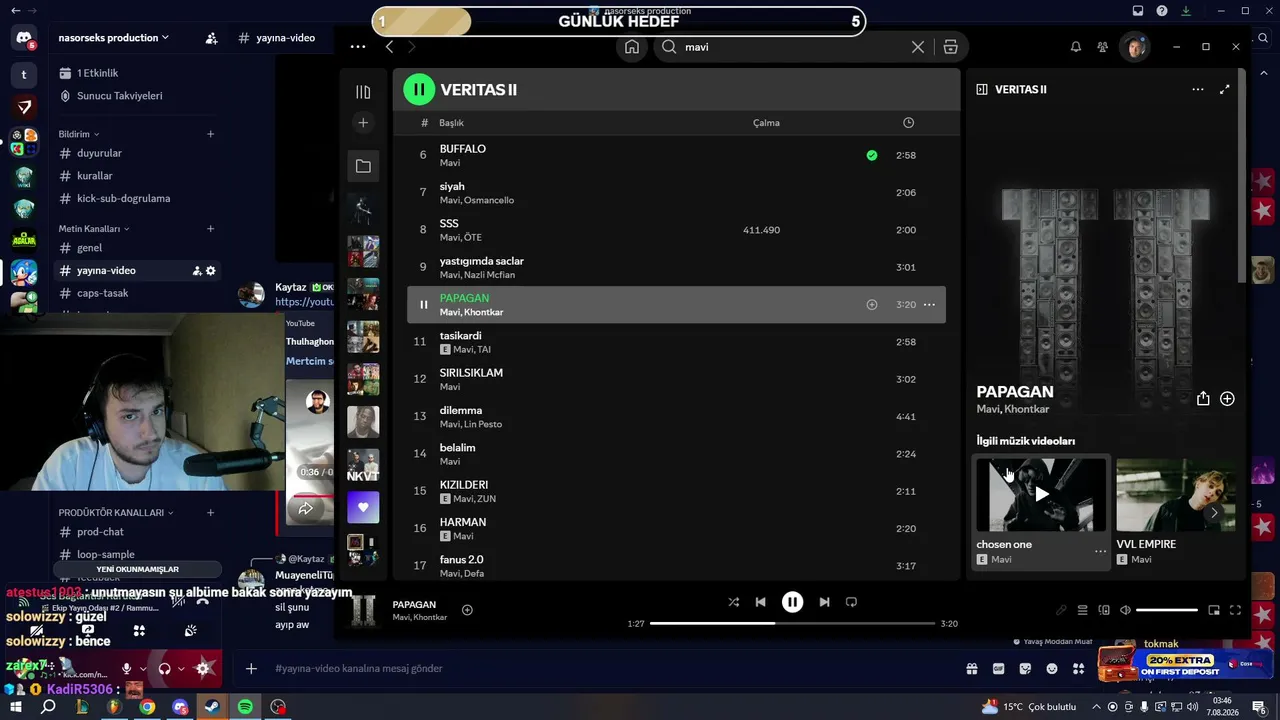This screenshot has width=1280, height=720.
Task: Share PAPAGAN from now playing panel
Action: click(x=1203, y=398)
